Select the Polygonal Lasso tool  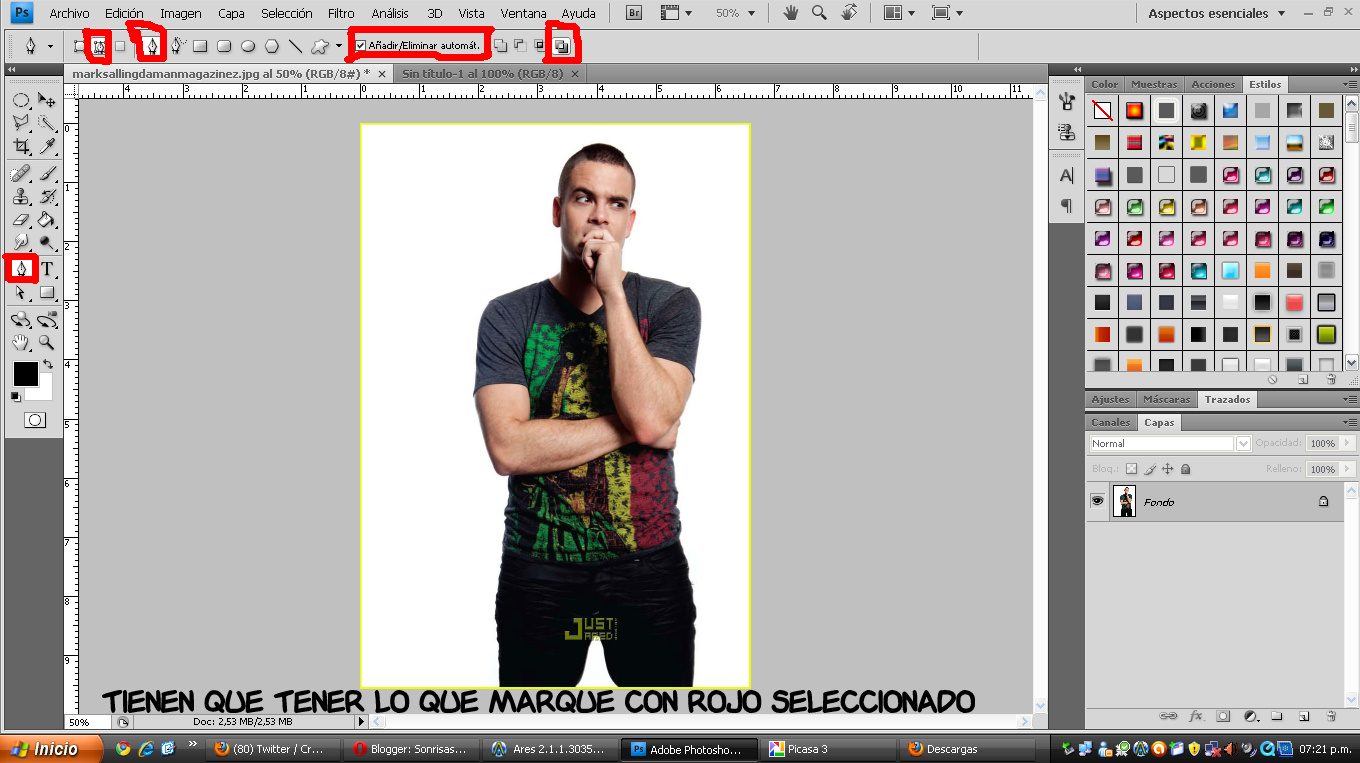coord(21,124)
